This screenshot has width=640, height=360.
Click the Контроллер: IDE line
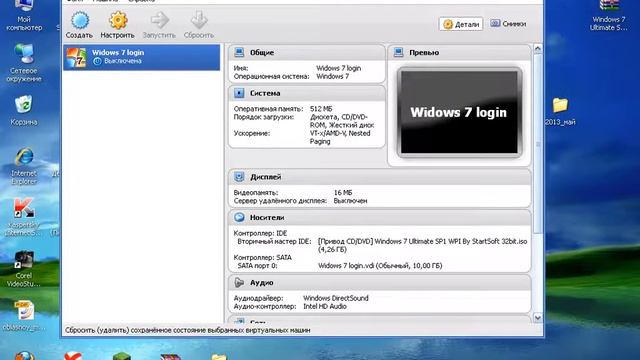pos(260,233)
